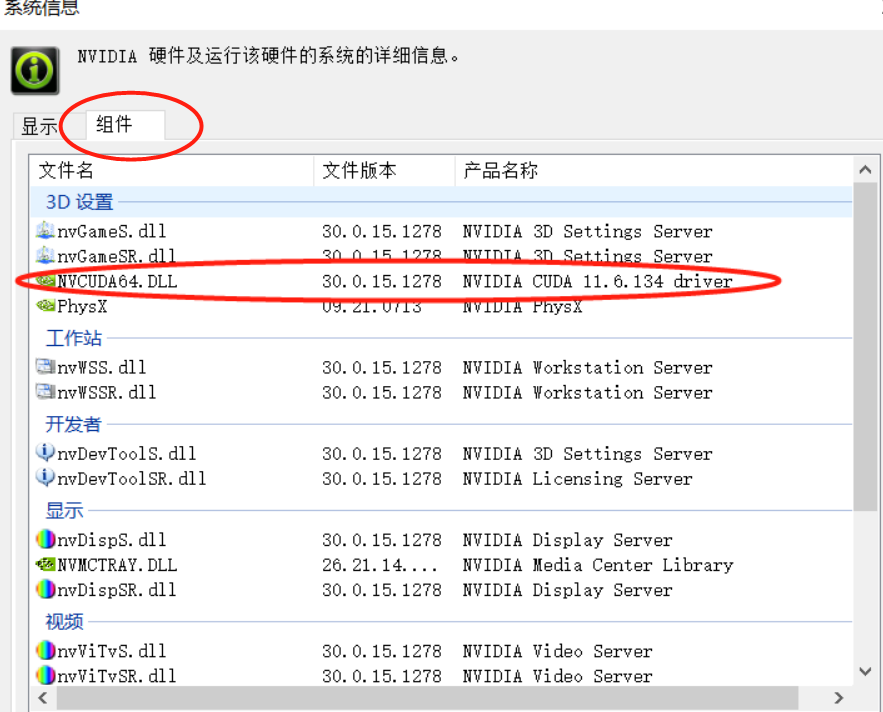Select the NVMCTRAY.DLL file name

click(117, 564)
